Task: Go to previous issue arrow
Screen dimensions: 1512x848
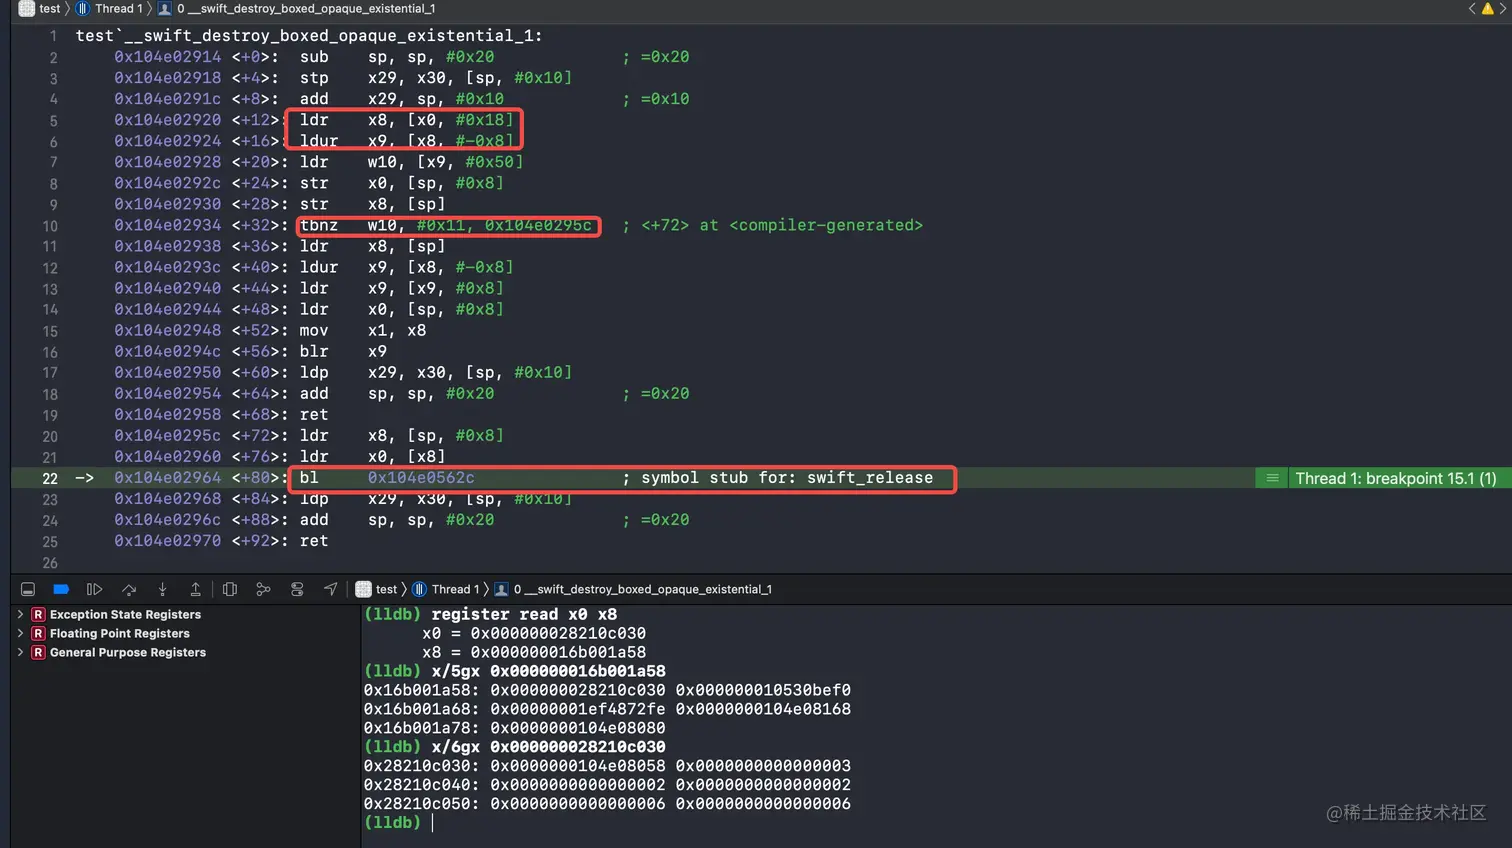Action: [x=1472, y=9]
